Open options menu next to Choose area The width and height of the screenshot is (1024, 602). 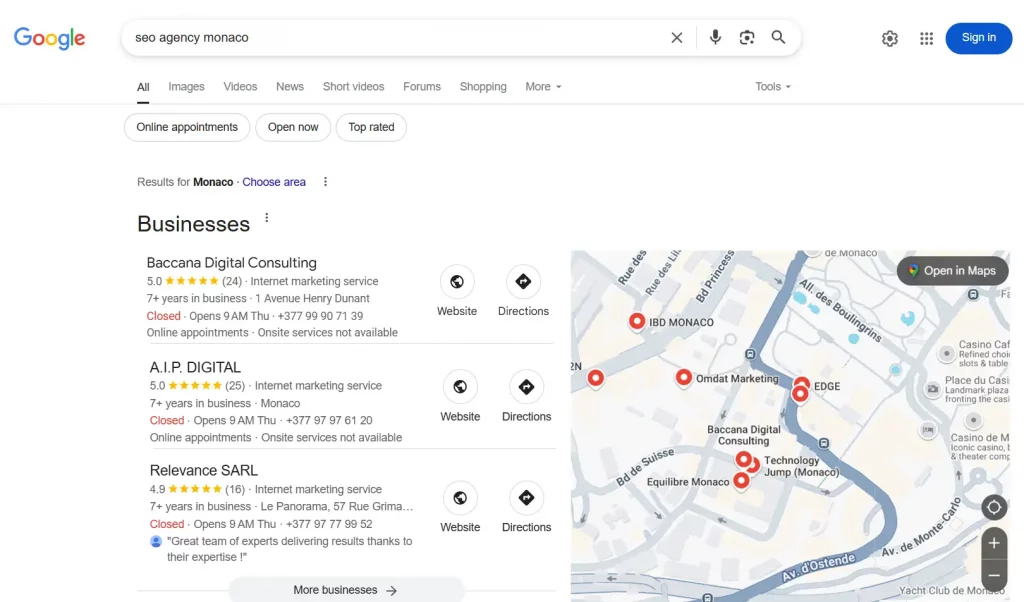pos(325,182)
